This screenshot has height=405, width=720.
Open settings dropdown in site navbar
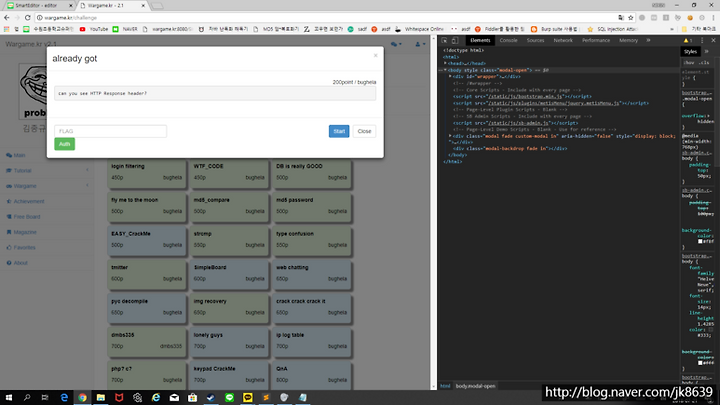coord(396,44)
